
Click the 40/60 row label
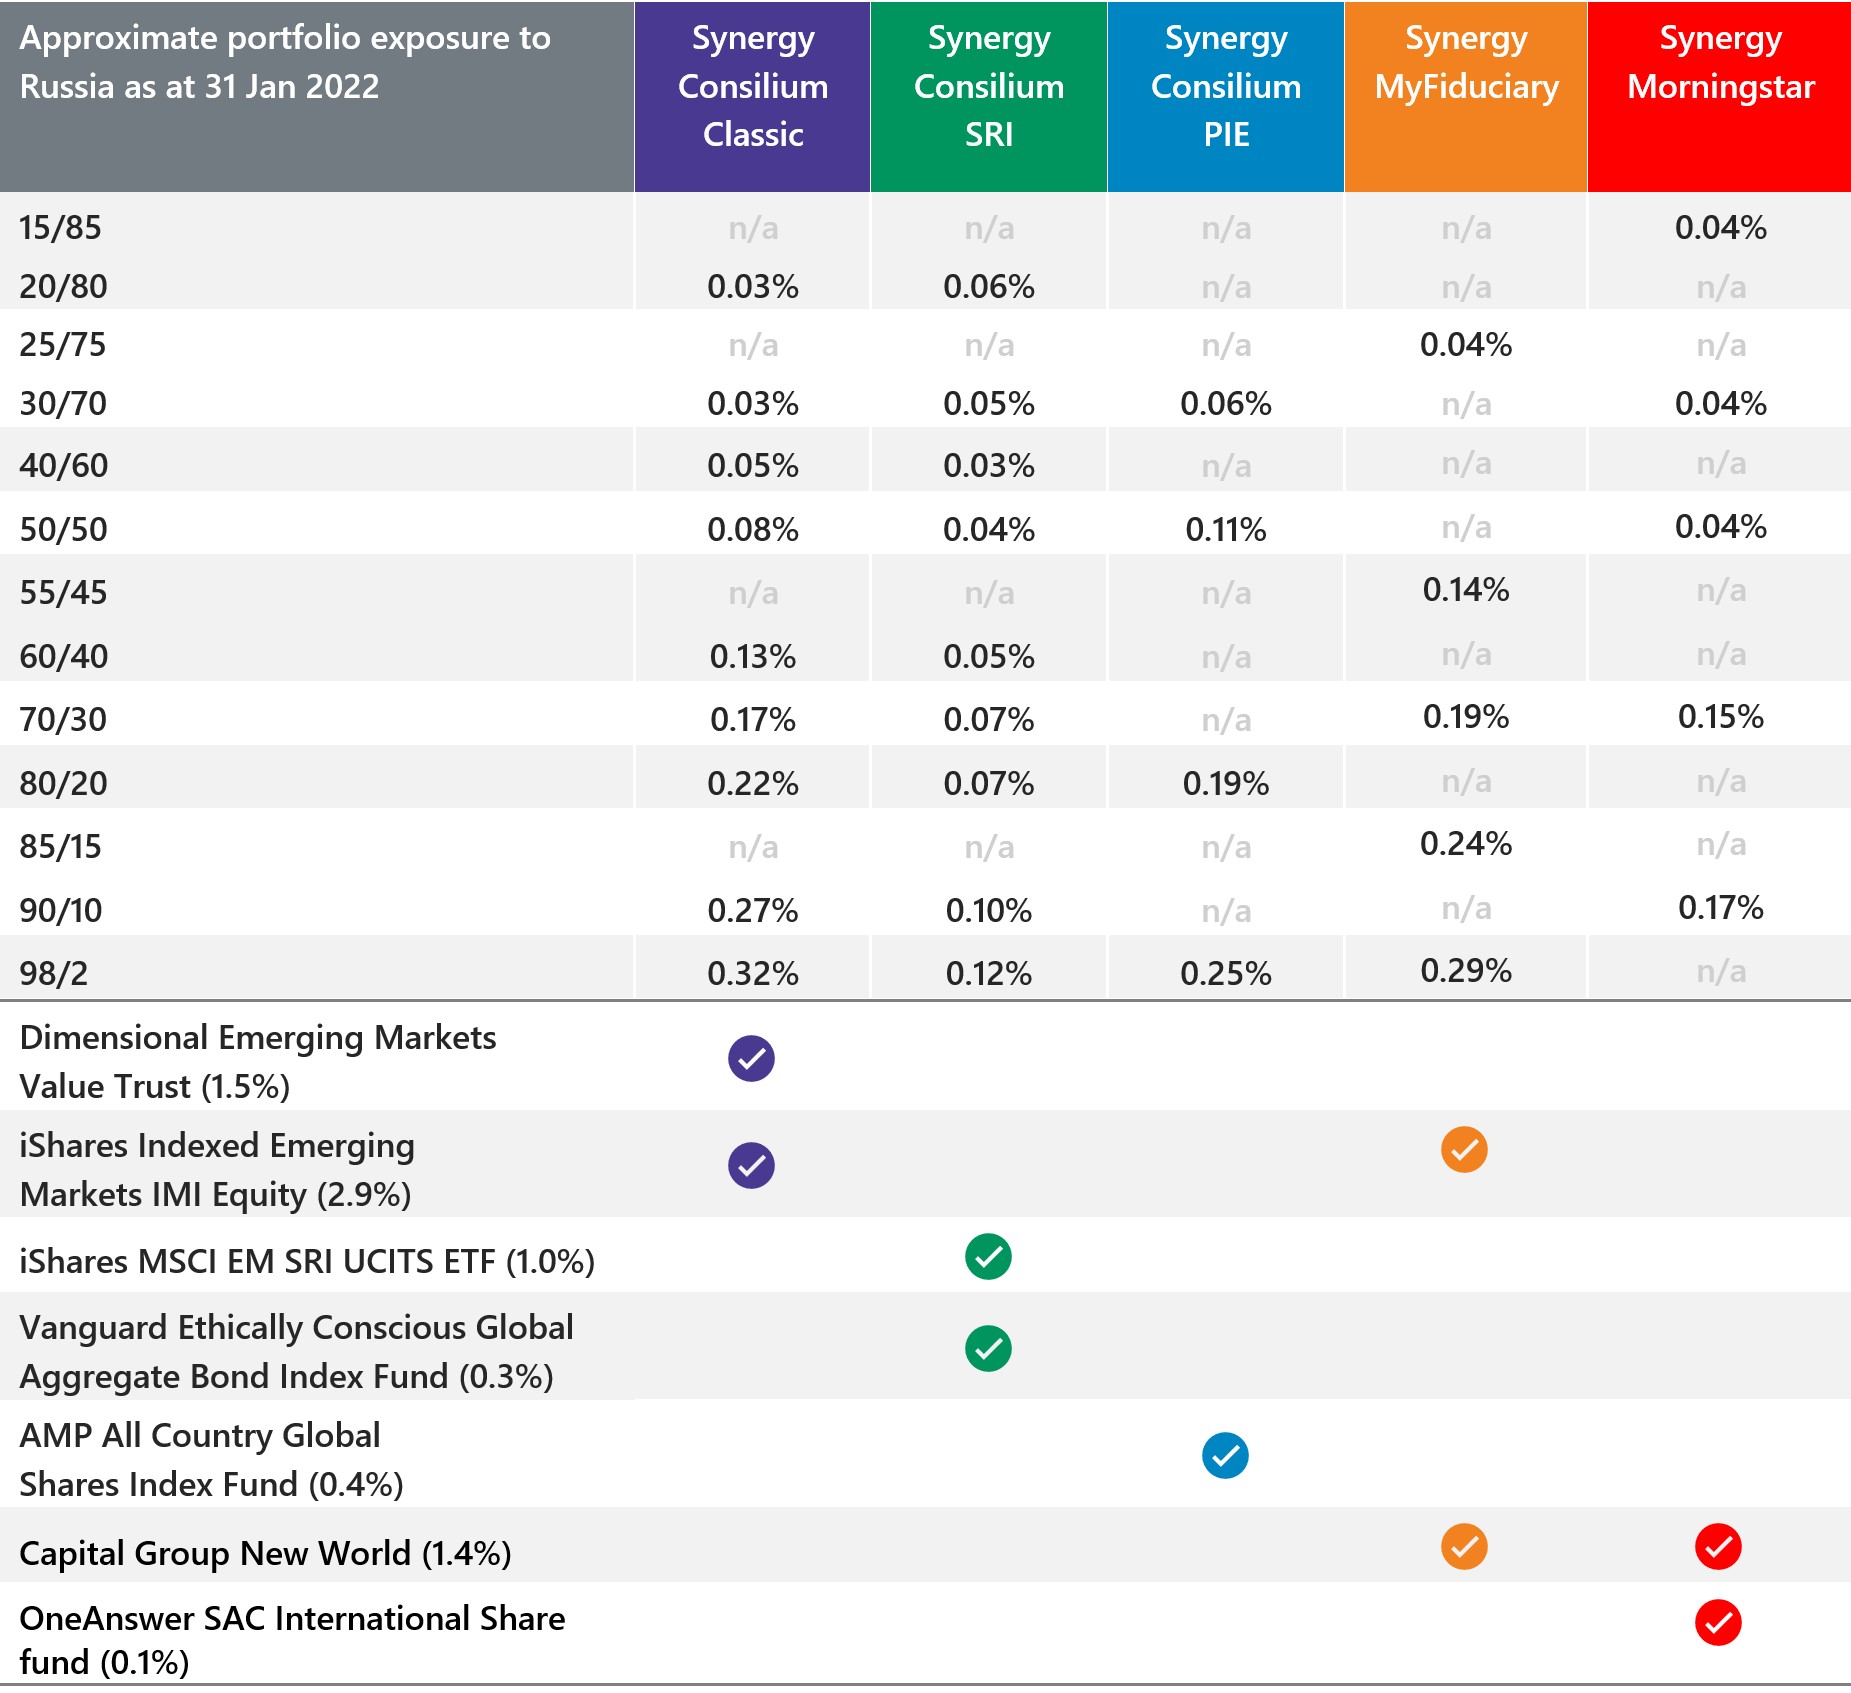63,466
